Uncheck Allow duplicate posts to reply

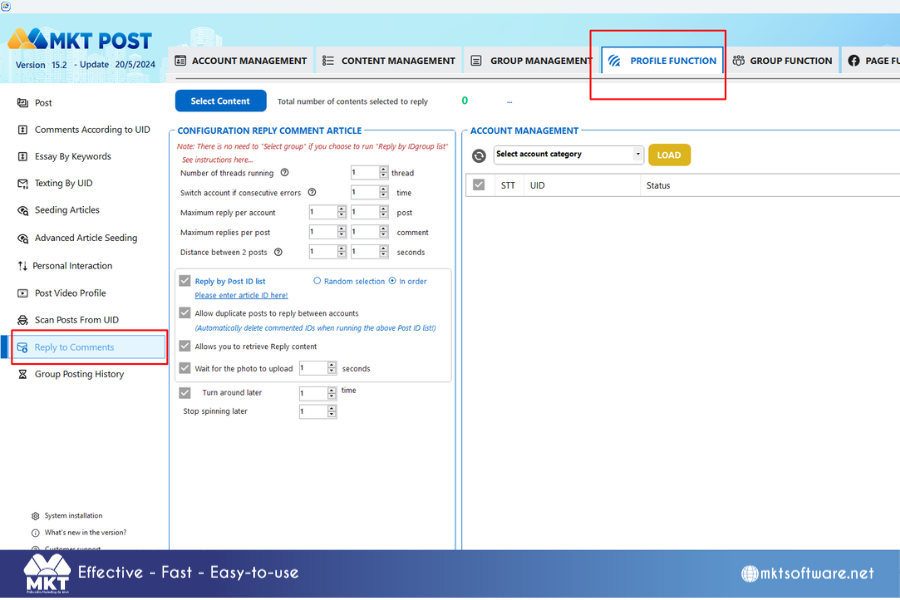(185, 313)
